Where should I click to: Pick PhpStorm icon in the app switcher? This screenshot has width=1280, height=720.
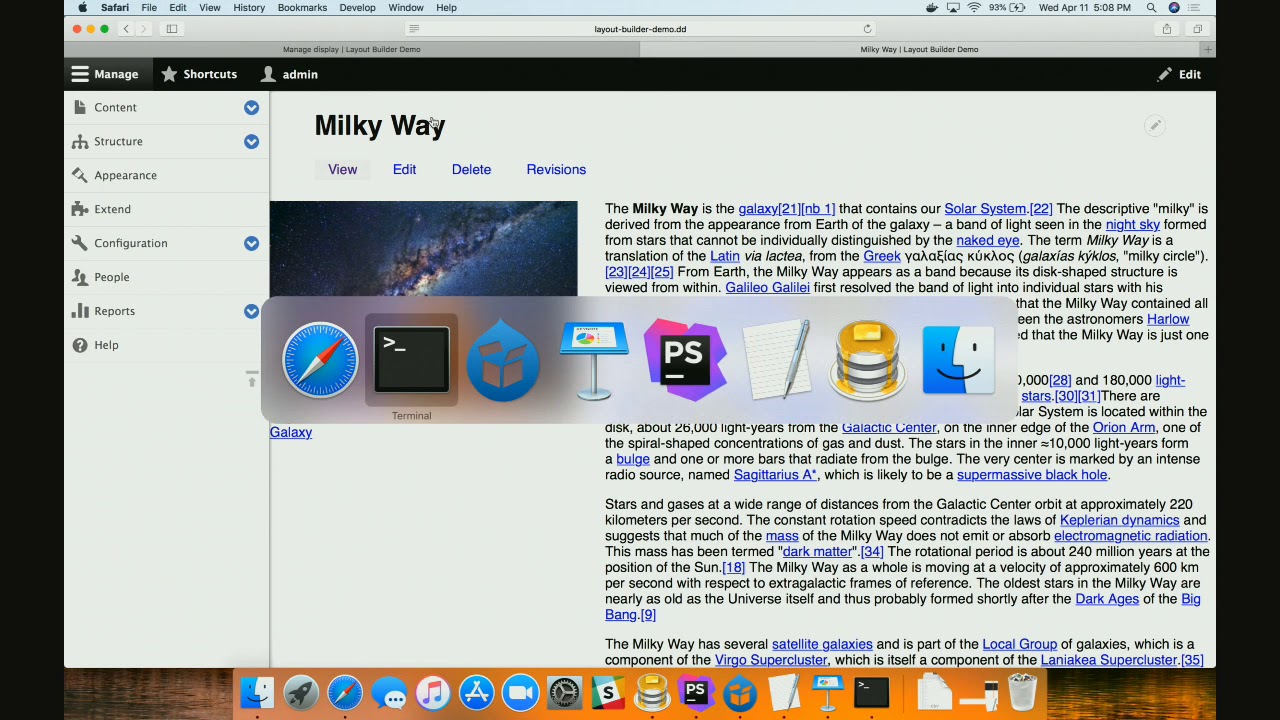pyautogui.click(x=685, y=359)
